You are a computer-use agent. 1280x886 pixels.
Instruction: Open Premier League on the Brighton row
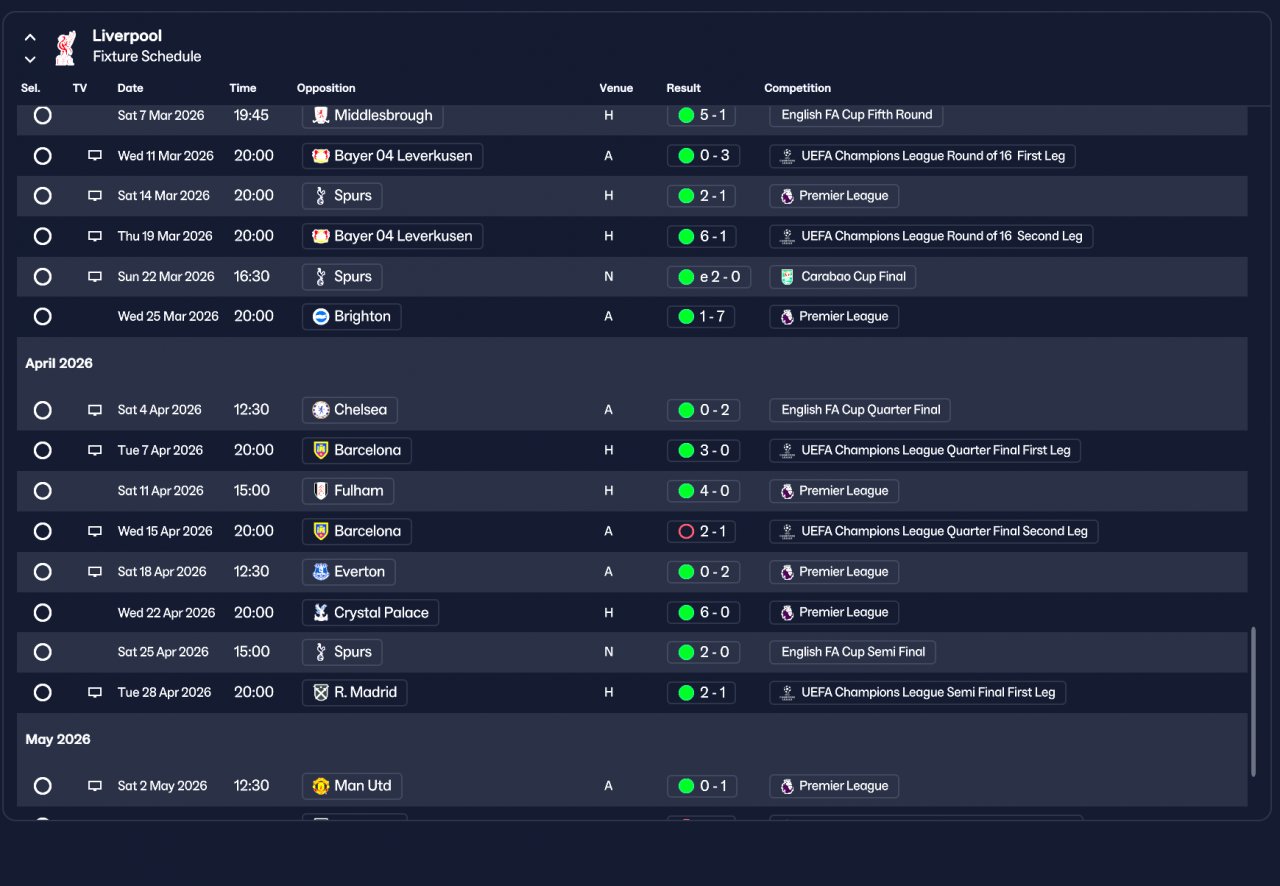(x=834, y=317)
